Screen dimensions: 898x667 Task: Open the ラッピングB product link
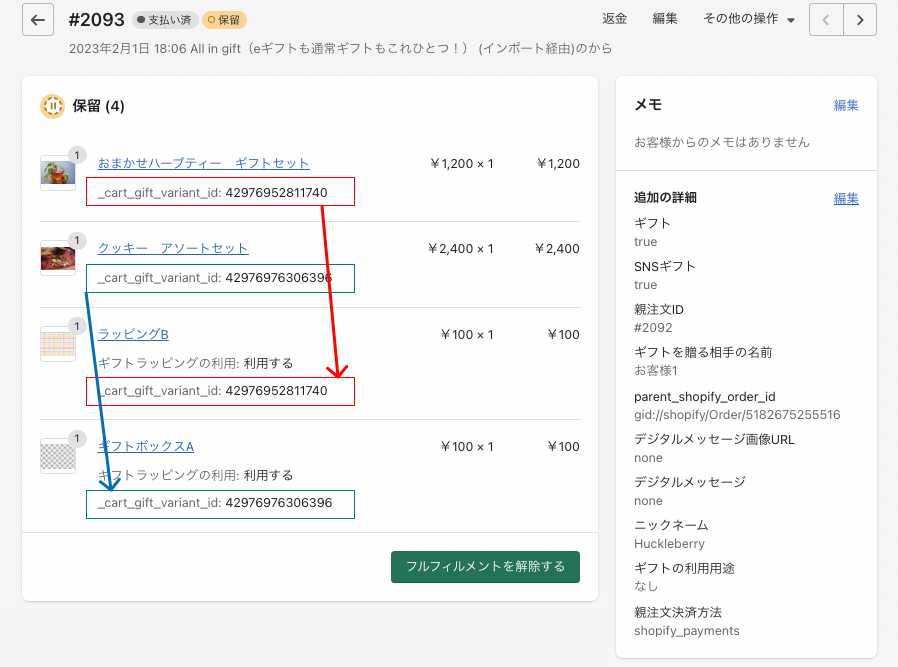(x=133, y=334)
